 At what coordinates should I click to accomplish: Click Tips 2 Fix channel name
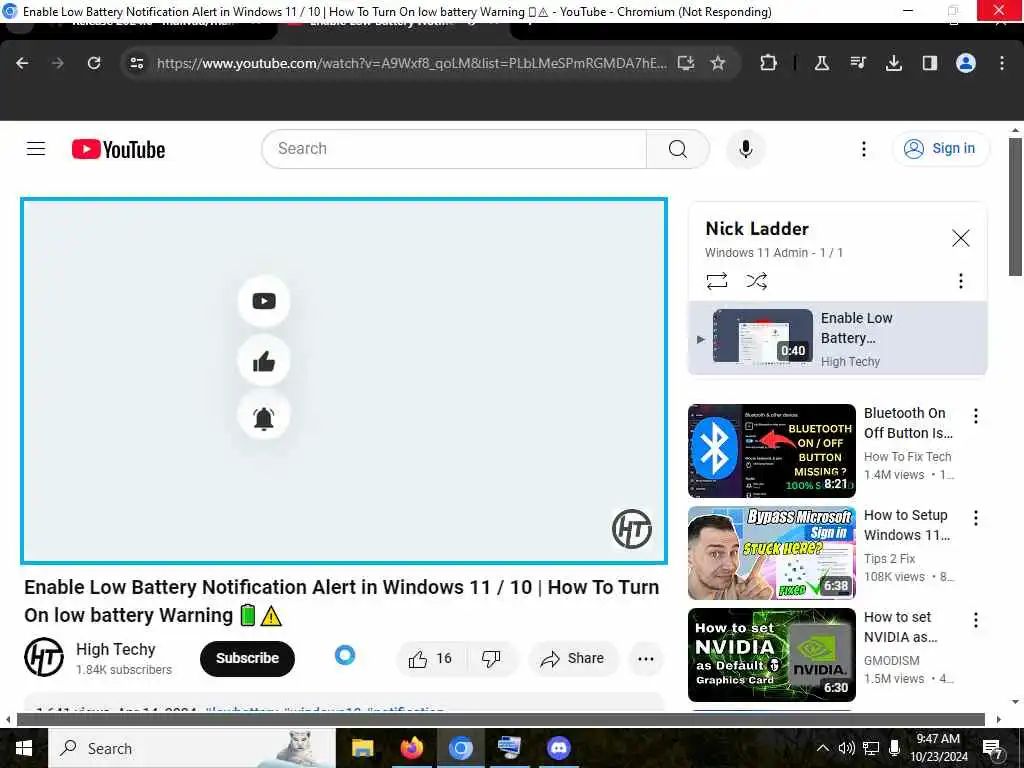click(x=889, y=558)
